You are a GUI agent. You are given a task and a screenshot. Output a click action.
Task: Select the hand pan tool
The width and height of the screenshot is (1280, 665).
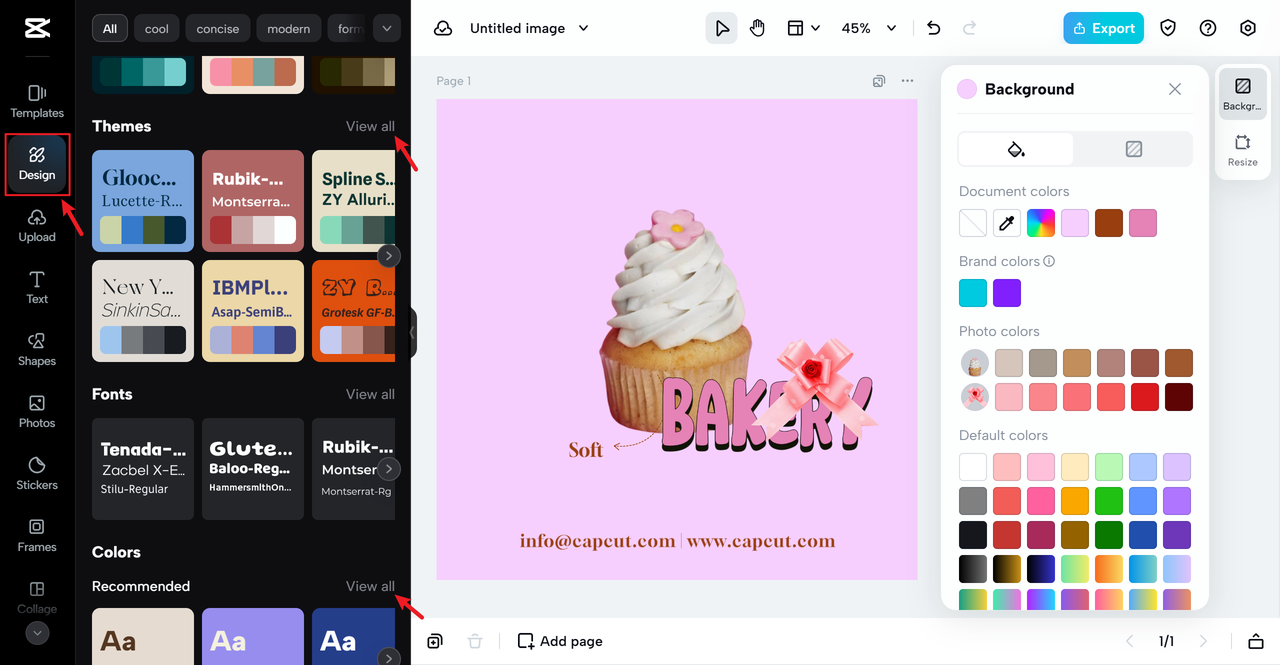757,28
